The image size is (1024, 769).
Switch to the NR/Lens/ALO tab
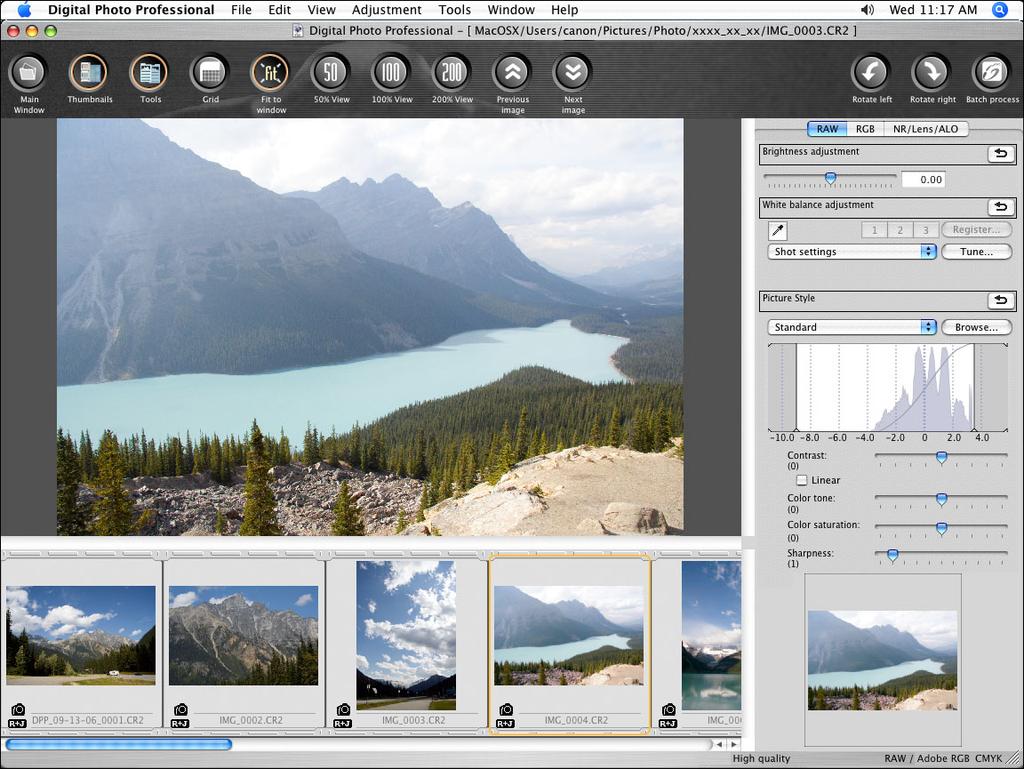pyautogui.click(x=925, y=129)
